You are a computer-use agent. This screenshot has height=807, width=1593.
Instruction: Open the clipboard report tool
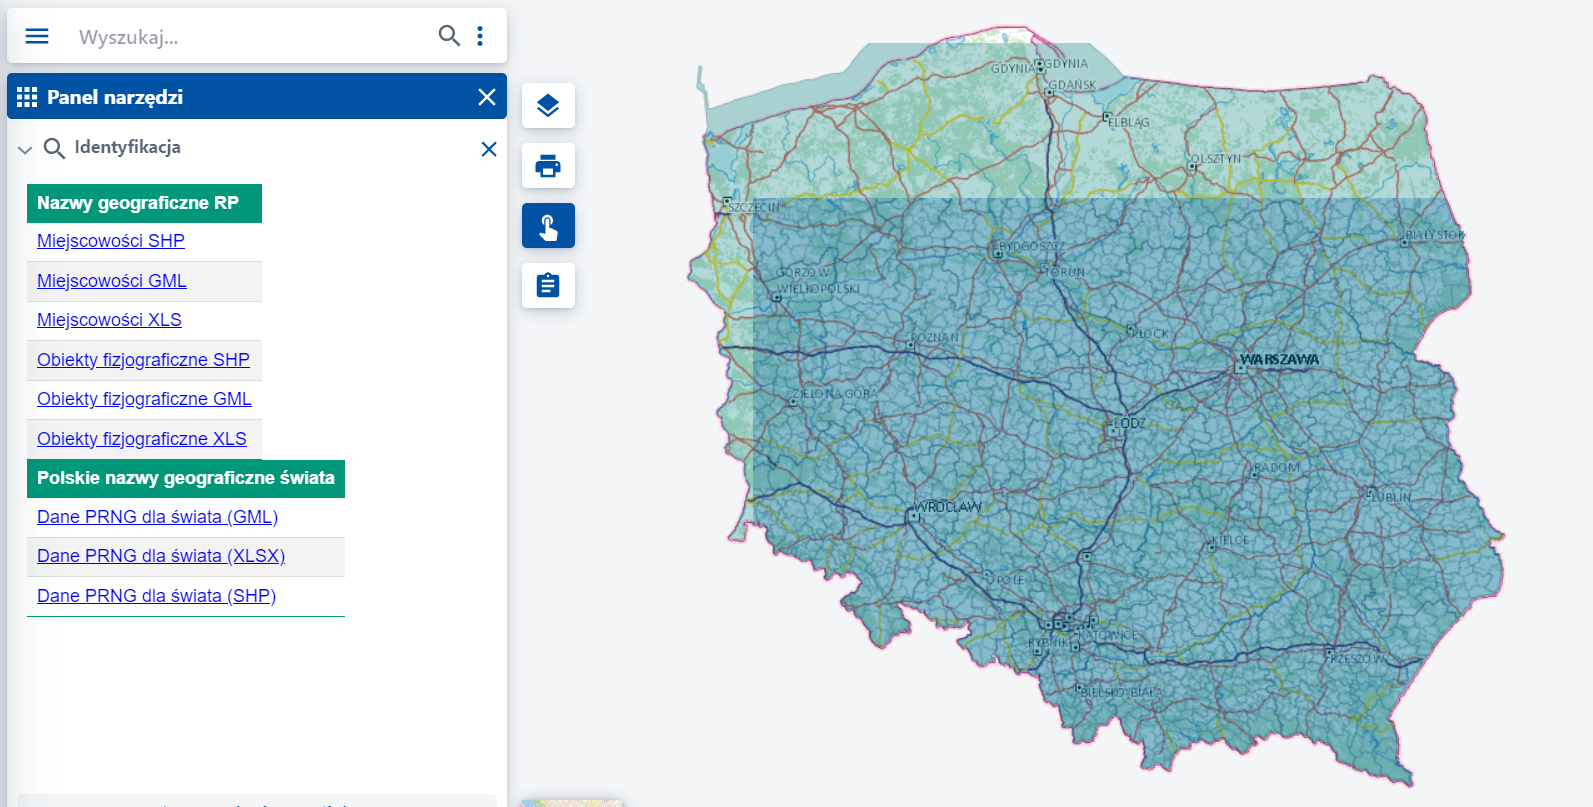(x=548, y=286)
